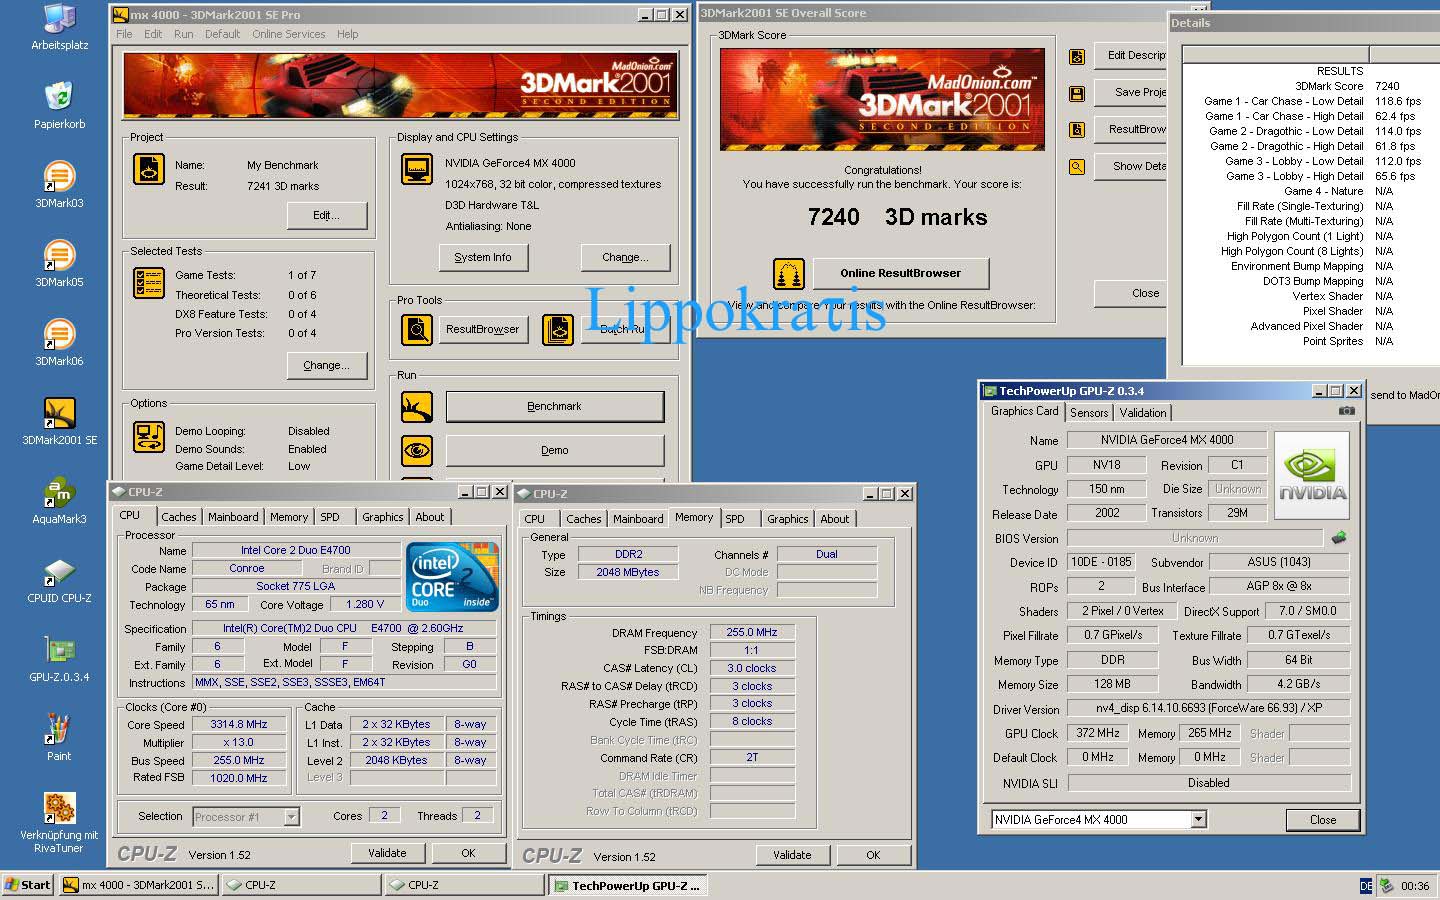Open the GPU selection dropdown in GPU-Z
The image size is (1440, 900).
click(1198, 820)
